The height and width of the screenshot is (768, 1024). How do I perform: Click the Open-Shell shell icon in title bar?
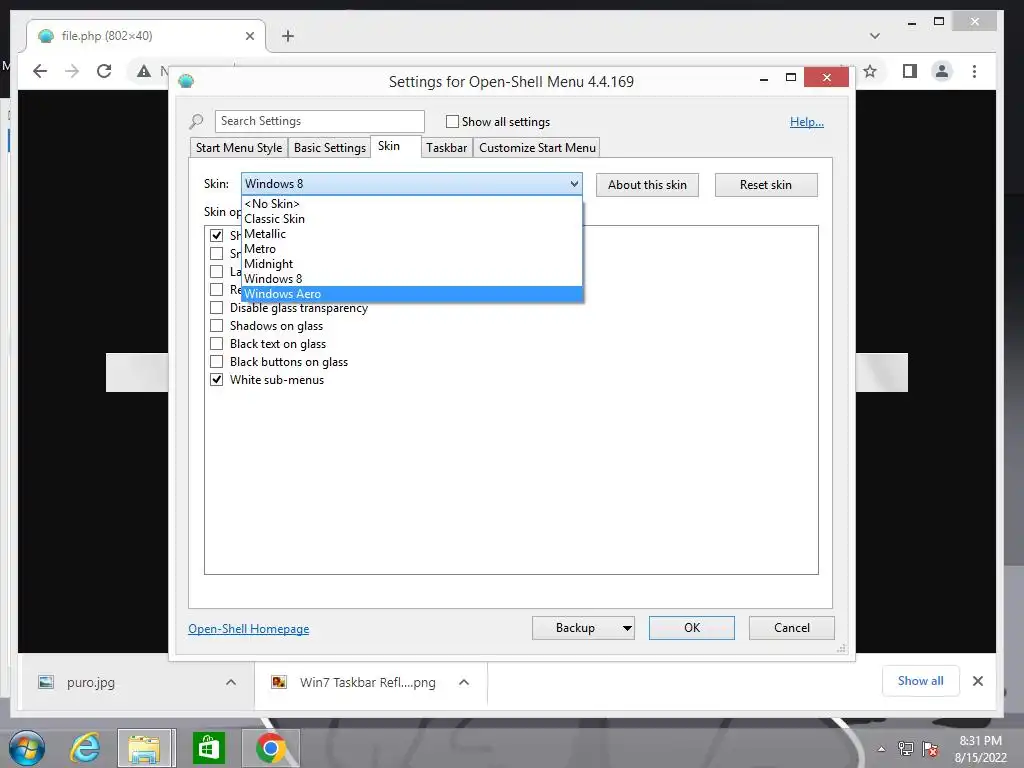pos(186,82)
